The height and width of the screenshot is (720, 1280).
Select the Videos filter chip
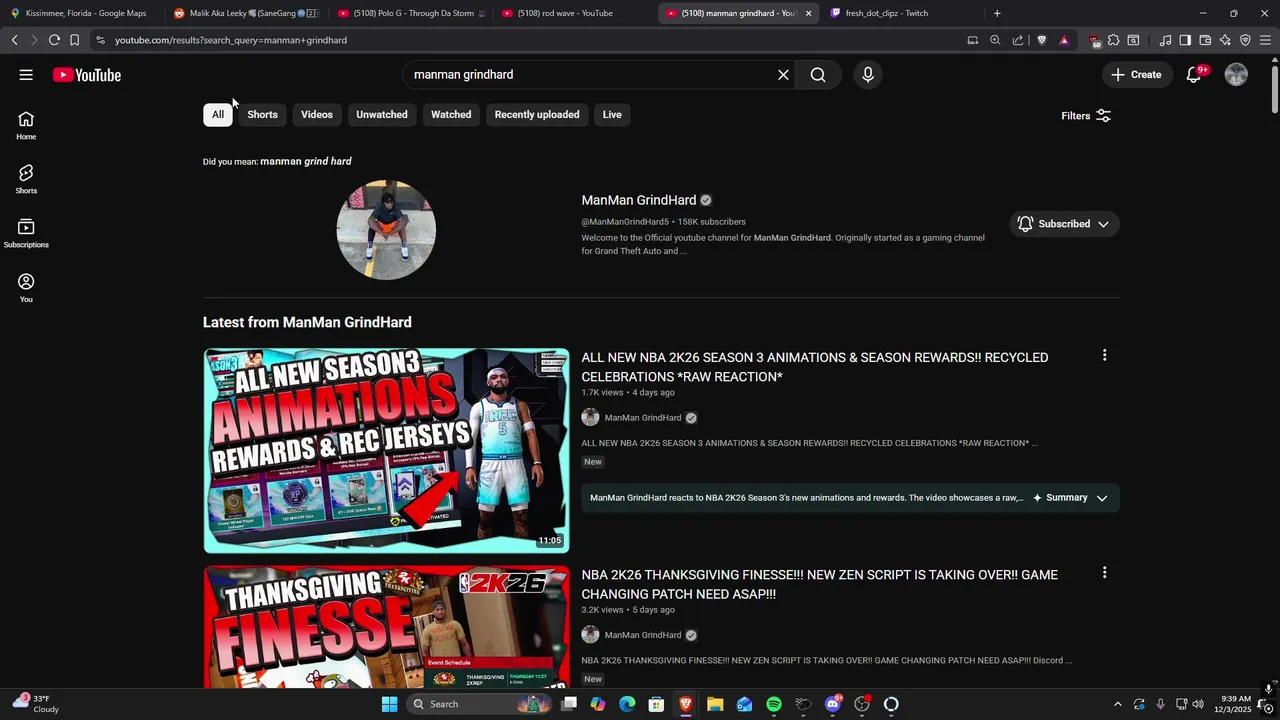point(317,114)
